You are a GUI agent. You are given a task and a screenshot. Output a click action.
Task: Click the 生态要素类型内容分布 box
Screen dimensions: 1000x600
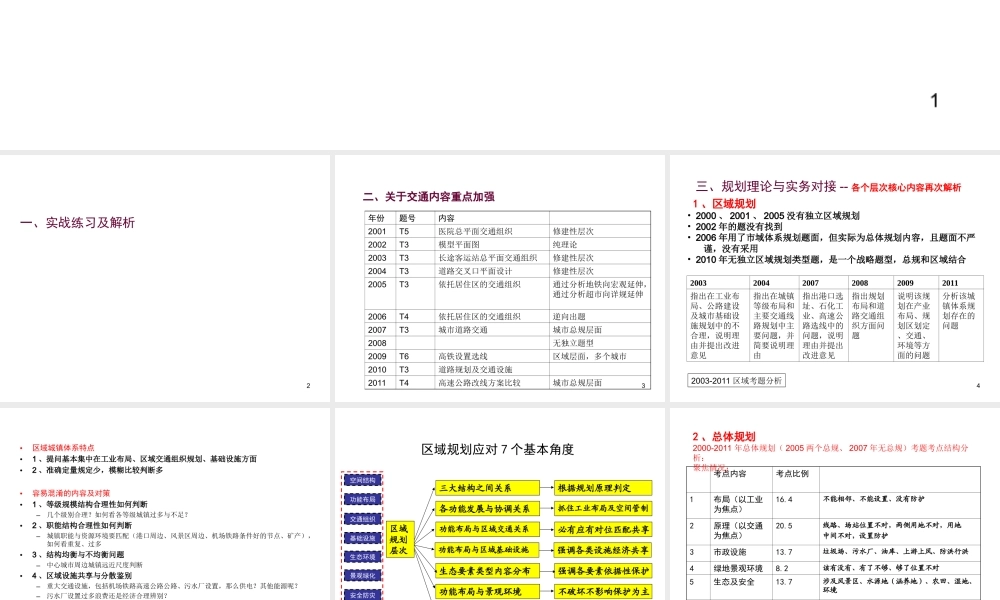[x=487, y=571]
